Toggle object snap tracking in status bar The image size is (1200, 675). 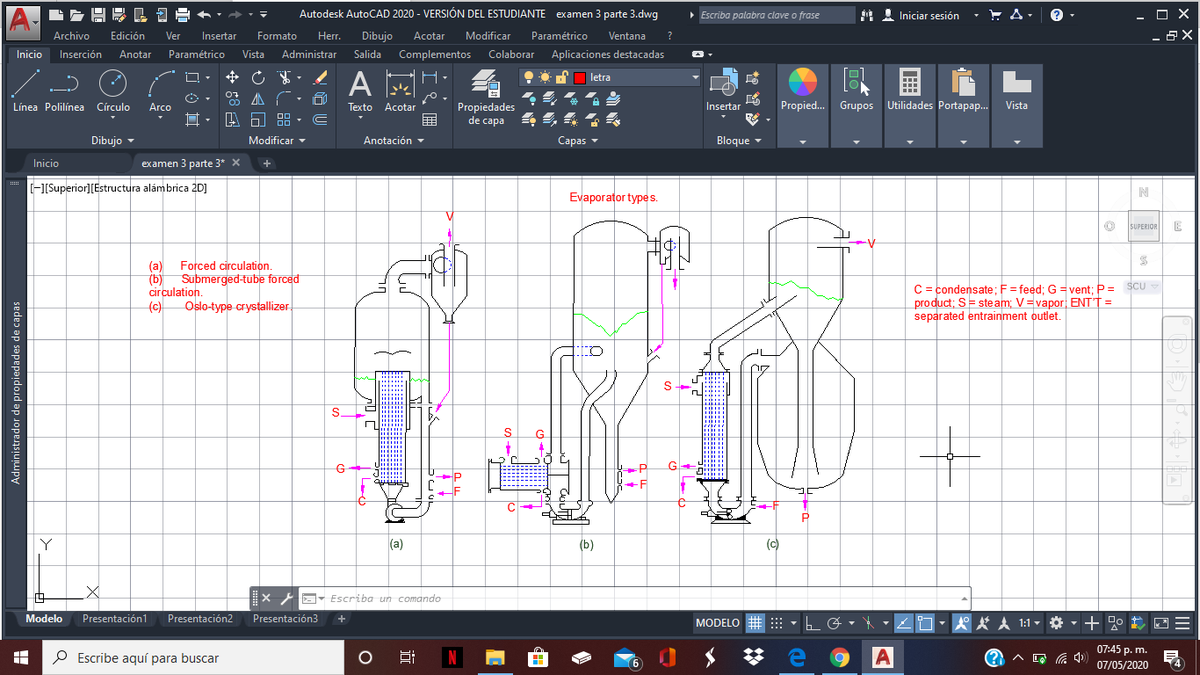[903, 623]
